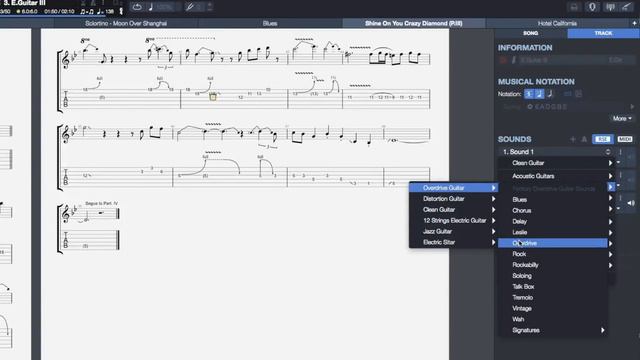Open Overdrive Guitar submenu

tap(453, 188)
